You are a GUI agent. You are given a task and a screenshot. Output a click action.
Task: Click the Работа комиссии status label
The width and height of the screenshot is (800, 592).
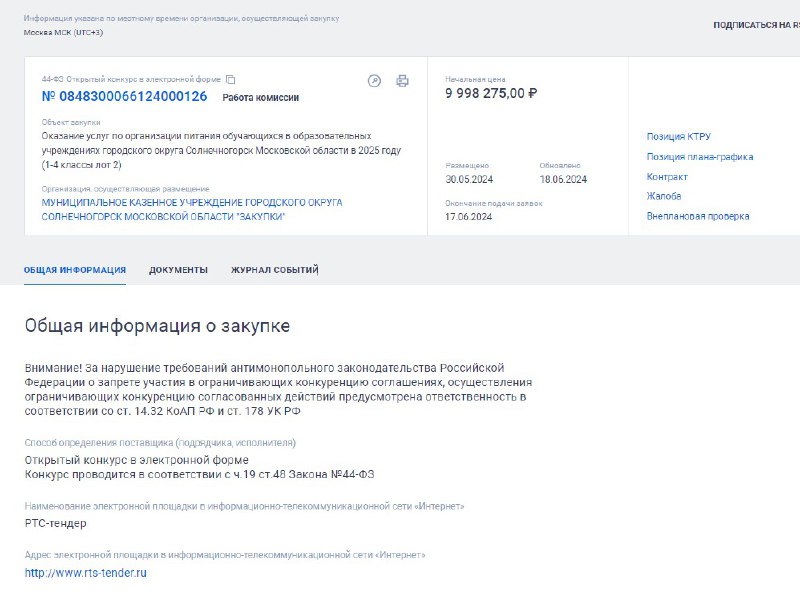[261, 97]
